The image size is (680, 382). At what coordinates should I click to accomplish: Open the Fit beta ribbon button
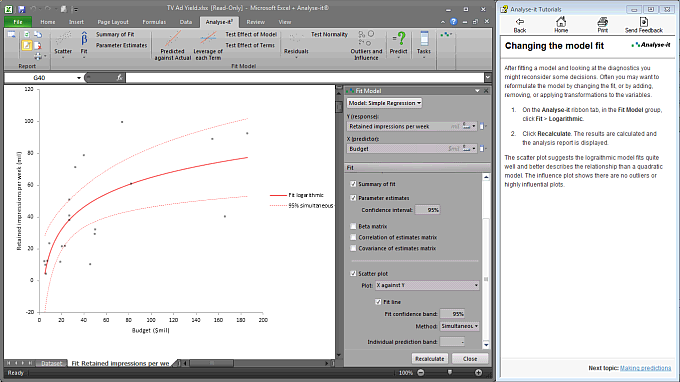pyautogui.click(x=84, y=43)
